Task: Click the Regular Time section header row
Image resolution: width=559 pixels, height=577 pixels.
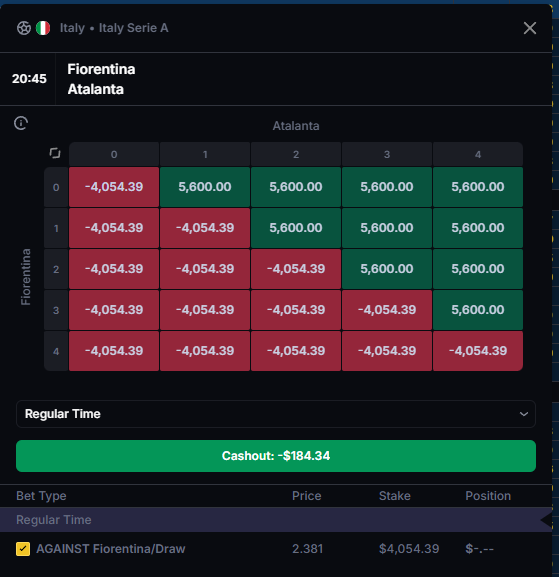Action: click(x=276, y=520)
